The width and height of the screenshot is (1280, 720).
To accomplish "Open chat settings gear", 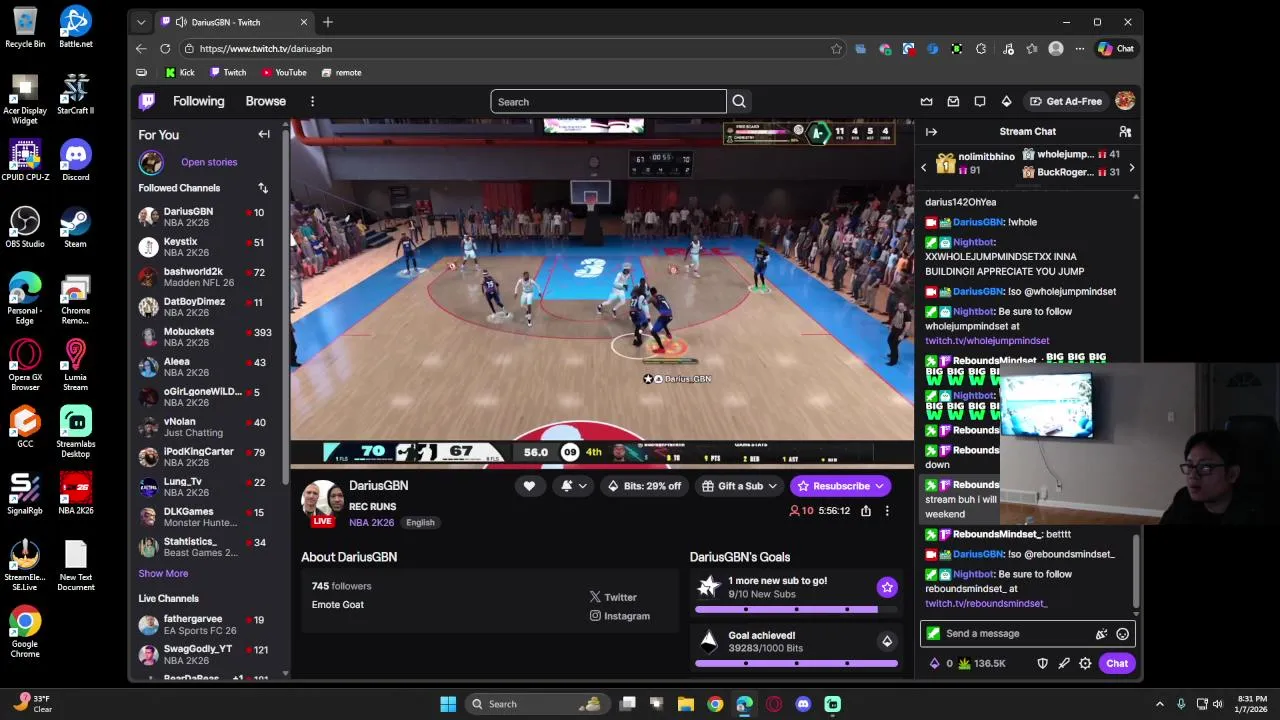I will click(1085, 663).
